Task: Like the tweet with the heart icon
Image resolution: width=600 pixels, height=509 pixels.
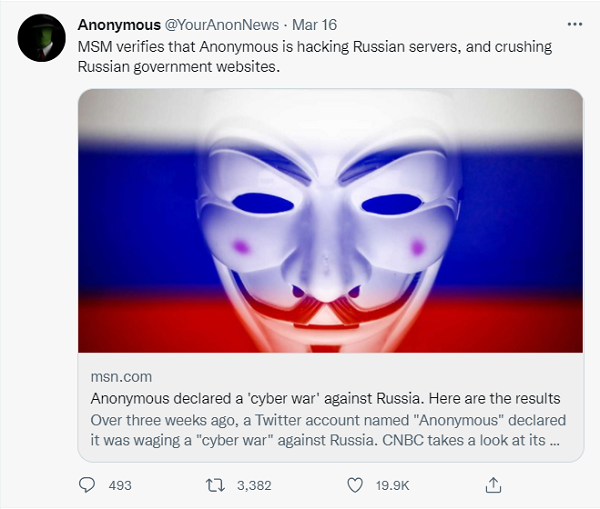Action: (353, 485)
